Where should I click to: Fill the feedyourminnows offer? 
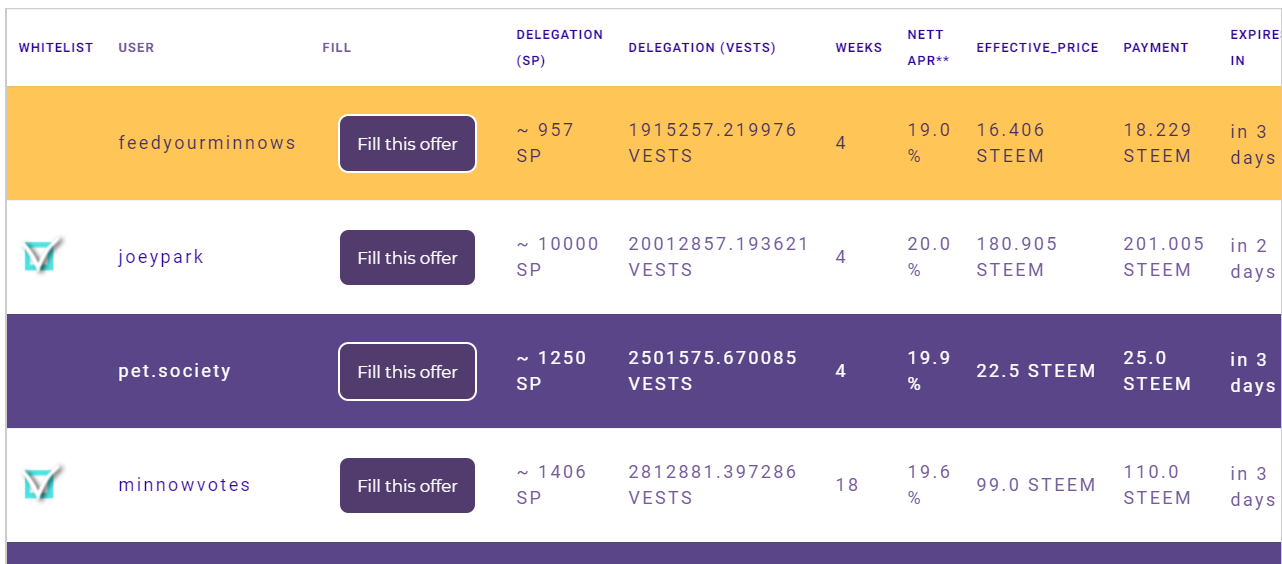(x=407, y=144)
